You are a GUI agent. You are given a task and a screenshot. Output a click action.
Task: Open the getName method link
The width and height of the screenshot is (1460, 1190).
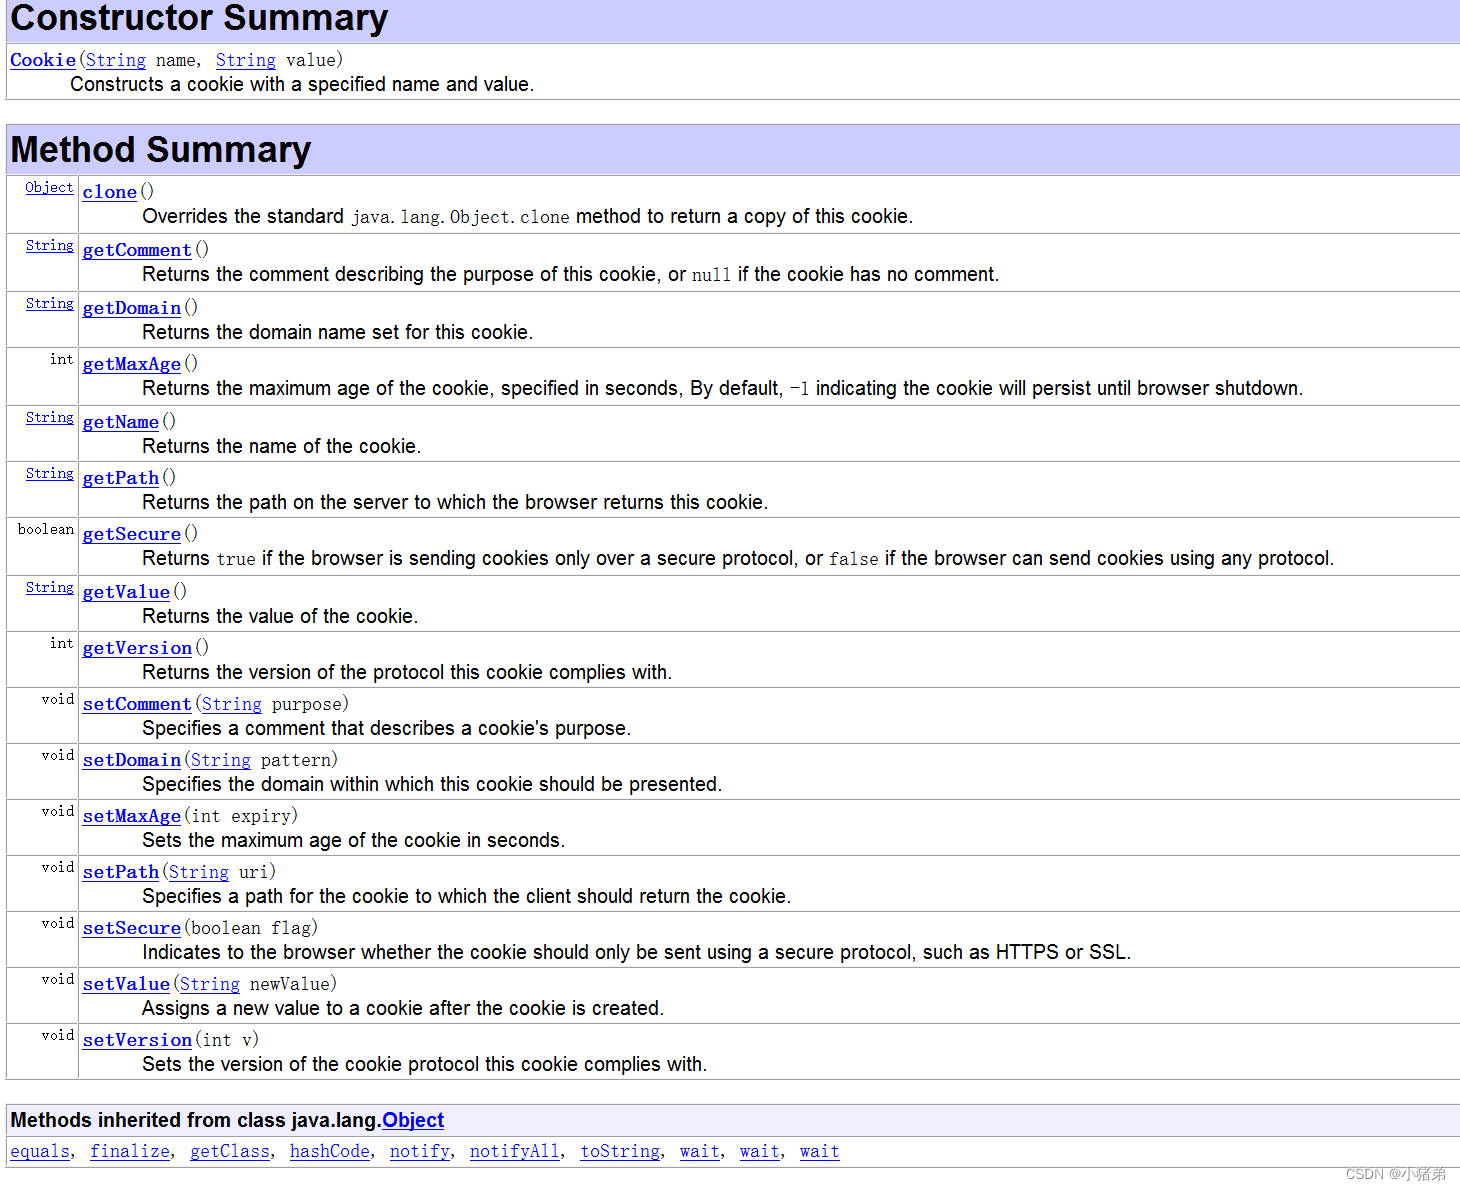(121, 422)
